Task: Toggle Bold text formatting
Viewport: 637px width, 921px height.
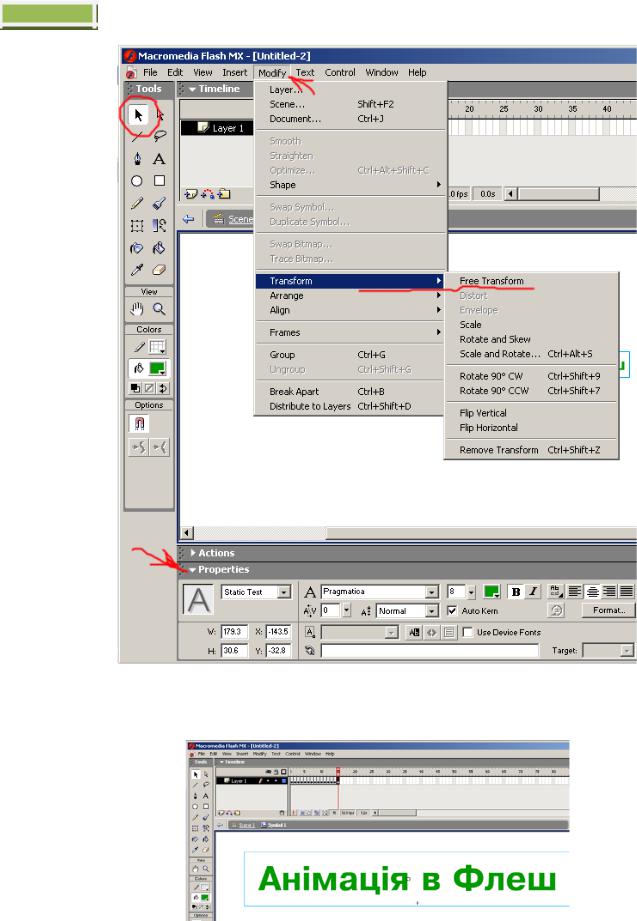Action: point(516,591)
